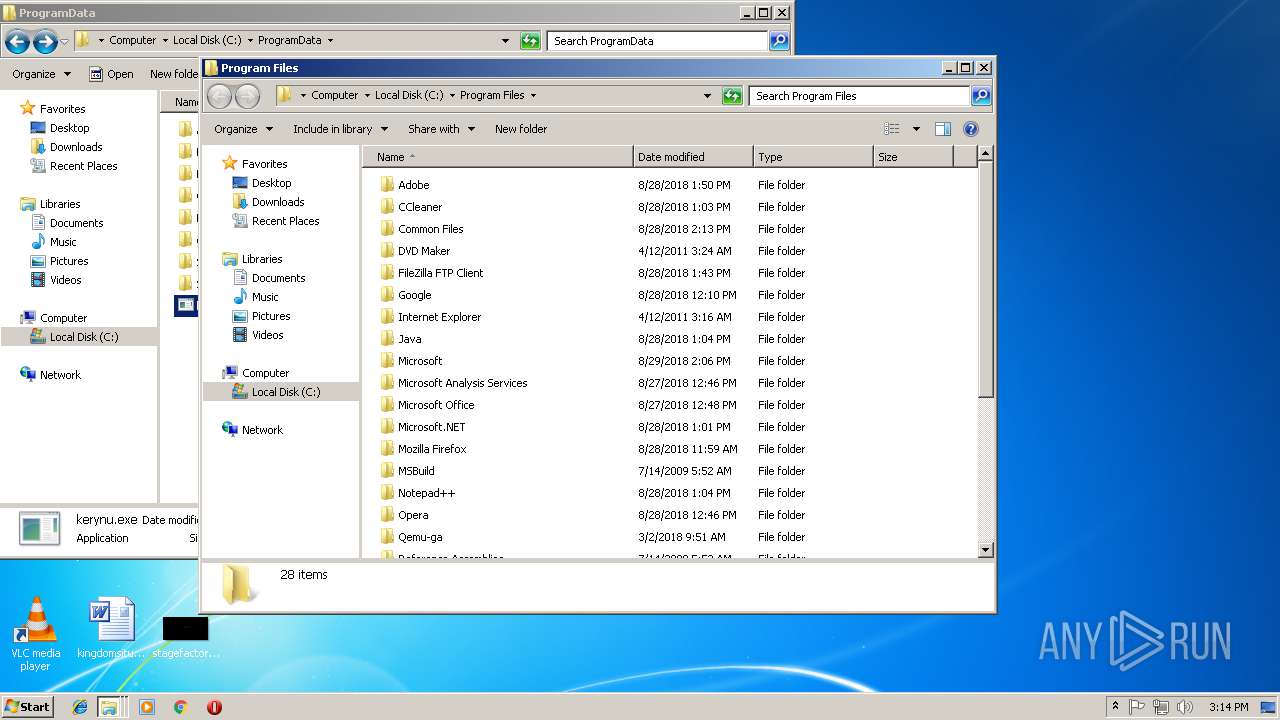This screenshot has width=1280, height=720.
Task: Open Include in library dropdown
Action: (340, 129)
